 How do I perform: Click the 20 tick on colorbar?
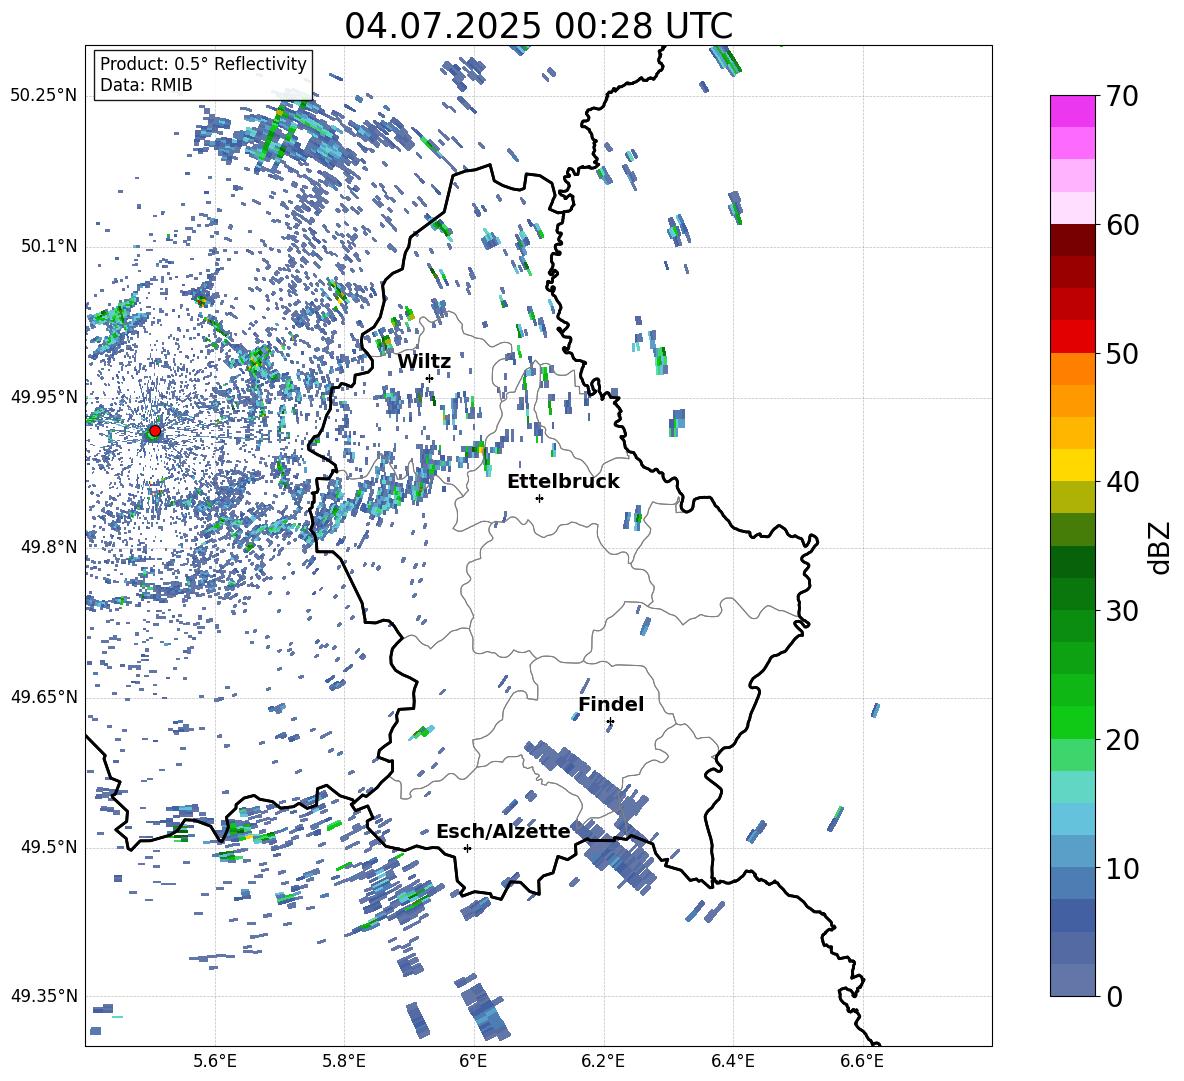click(x=1121, y=739)
